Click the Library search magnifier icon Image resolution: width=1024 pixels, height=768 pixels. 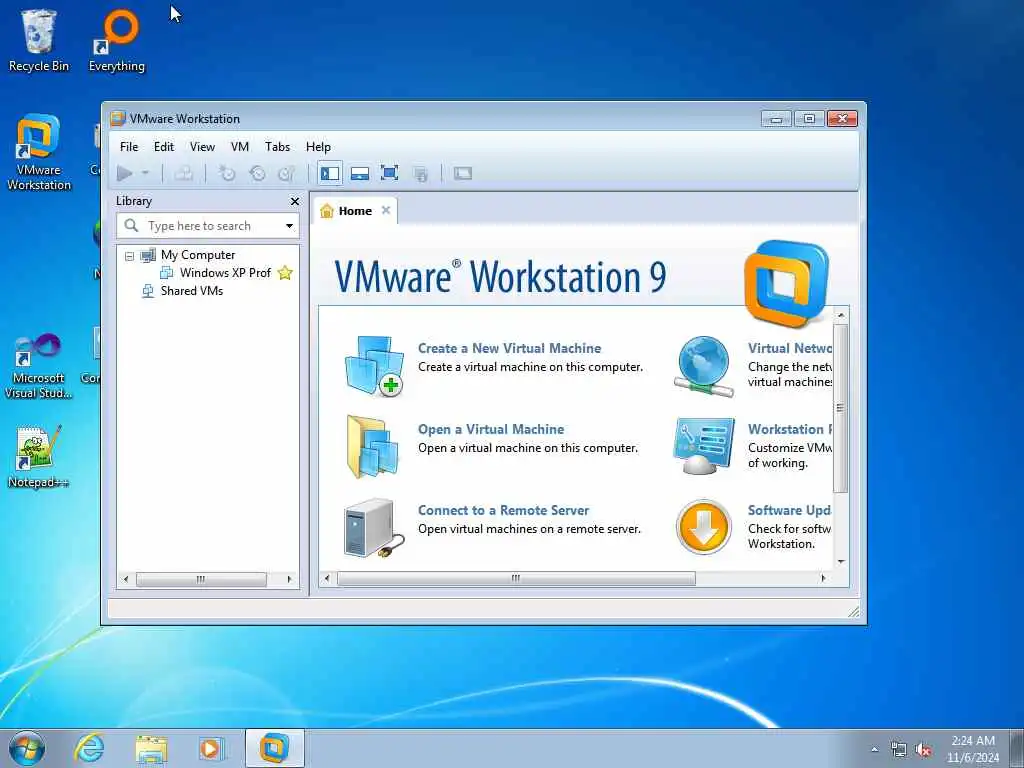pyautogui.click(x=131, y=225)
